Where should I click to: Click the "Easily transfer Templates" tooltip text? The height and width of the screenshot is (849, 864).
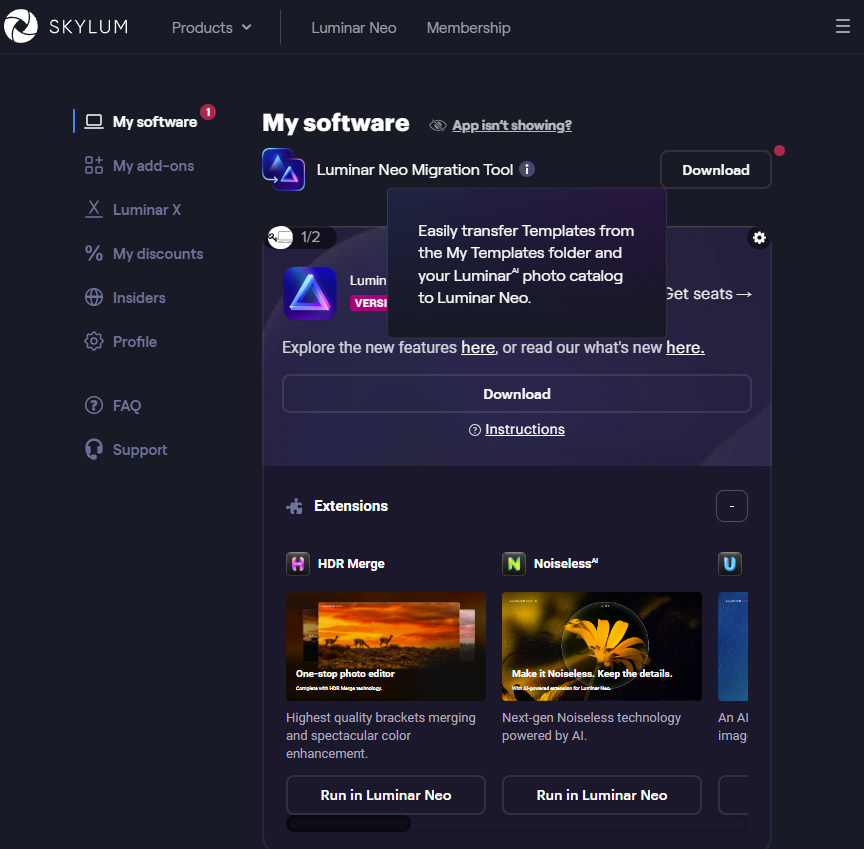click(x=526, y=264)
